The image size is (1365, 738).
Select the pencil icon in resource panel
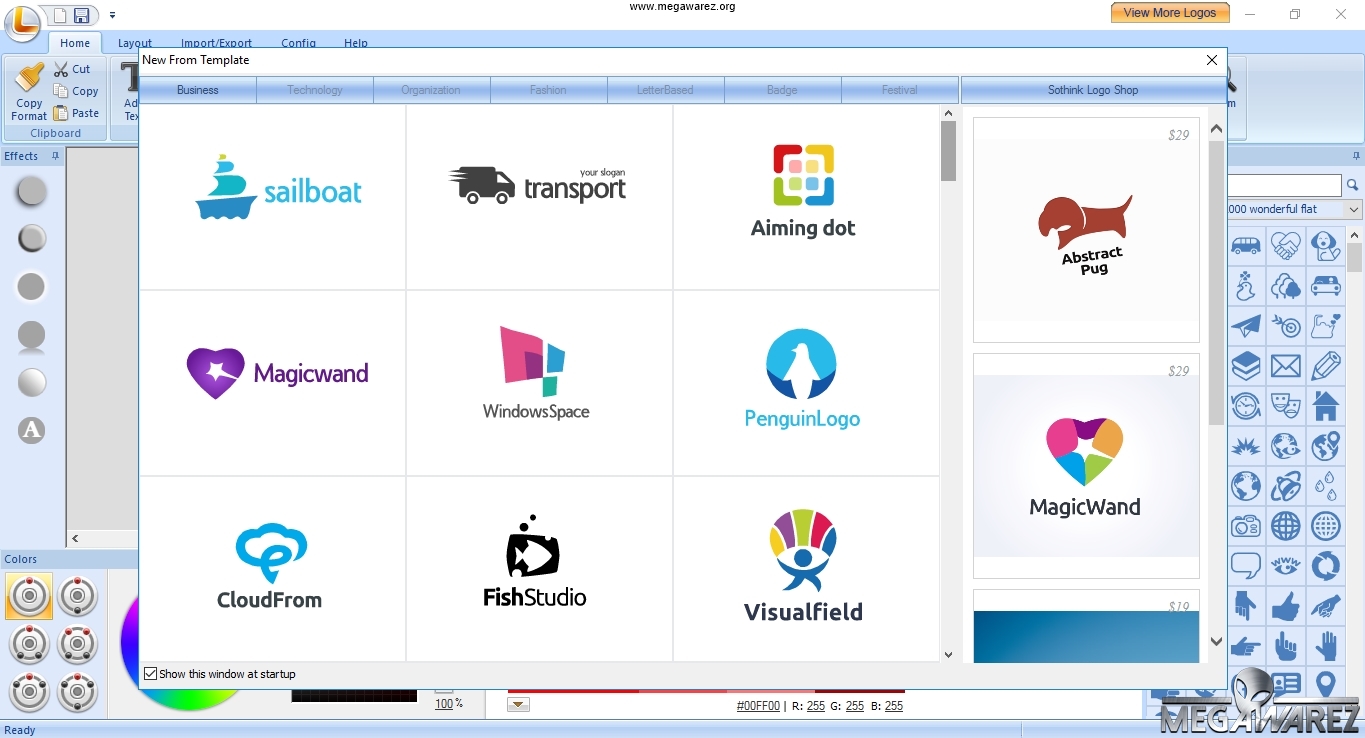coord(1326,366)
